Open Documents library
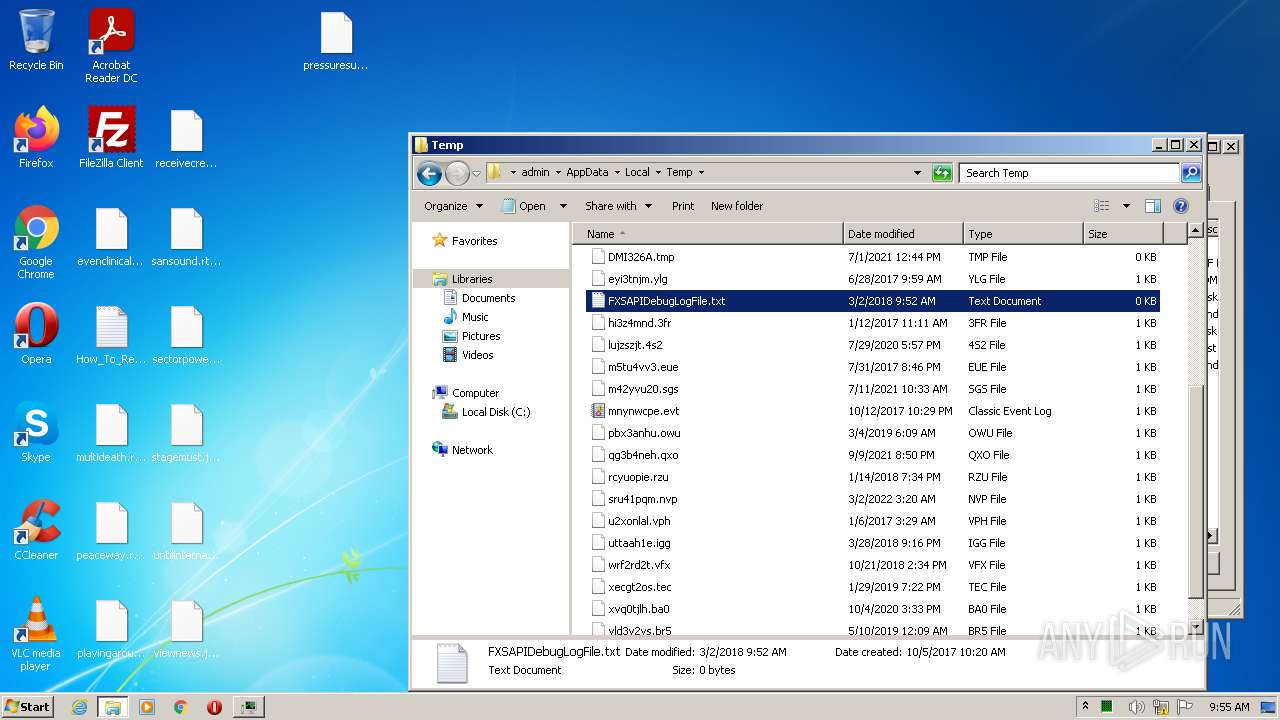Viewport: 1280px width, 720px height. pyautogui.click(x=488, y=298)
